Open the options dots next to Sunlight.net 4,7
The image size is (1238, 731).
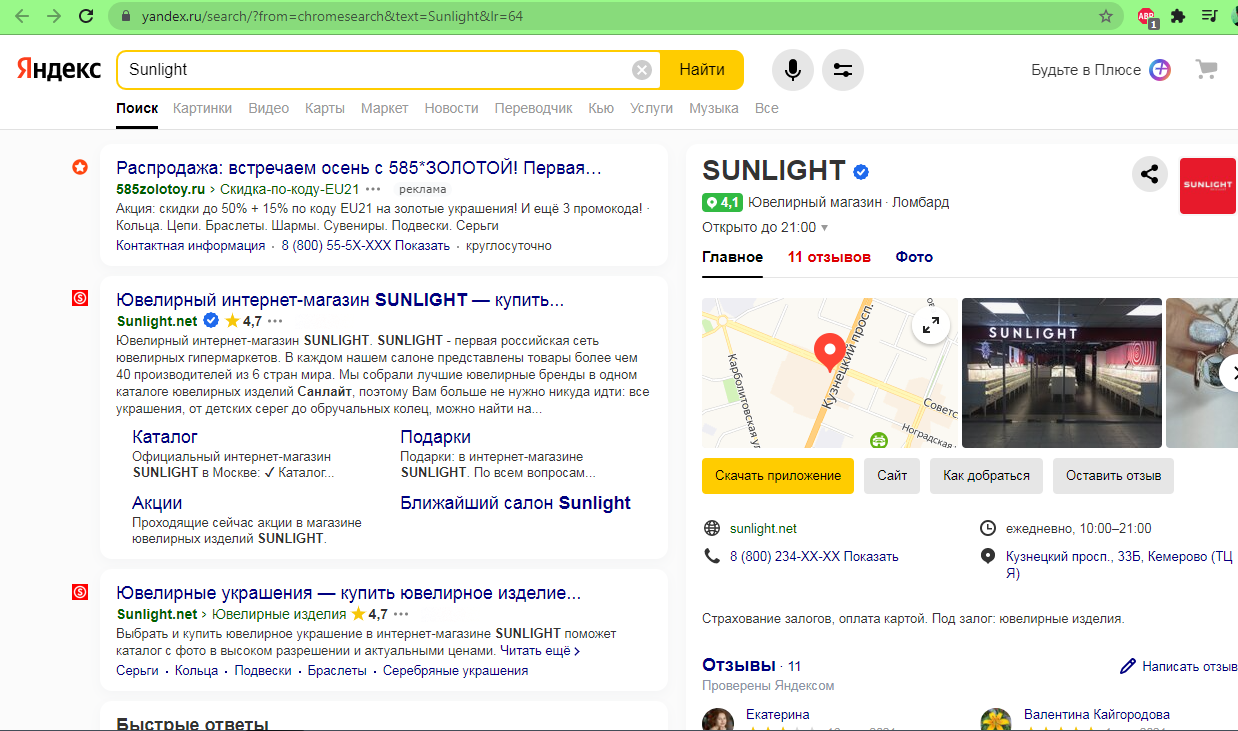pyautogui.click(x=275, y=321)
